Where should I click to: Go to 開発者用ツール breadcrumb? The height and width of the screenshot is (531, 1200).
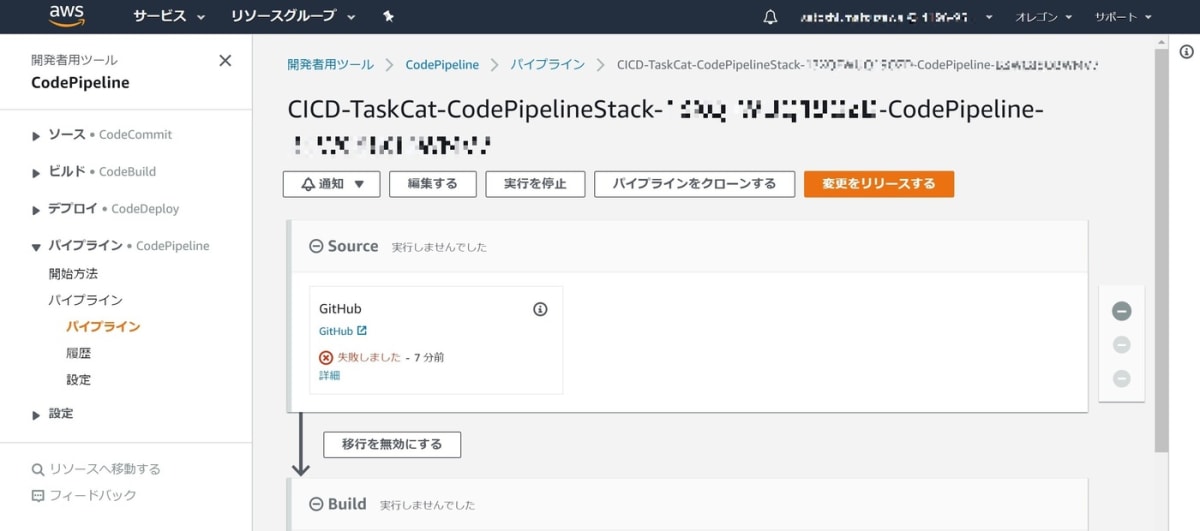[330, 64]
